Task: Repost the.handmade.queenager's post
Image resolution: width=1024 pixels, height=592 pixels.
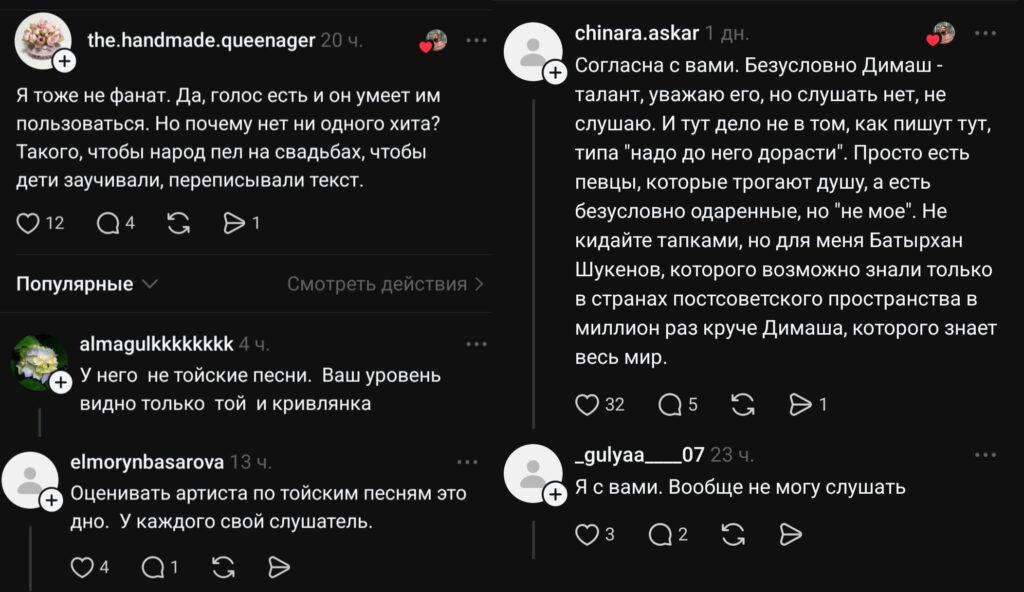Action: tap(179, 223)
